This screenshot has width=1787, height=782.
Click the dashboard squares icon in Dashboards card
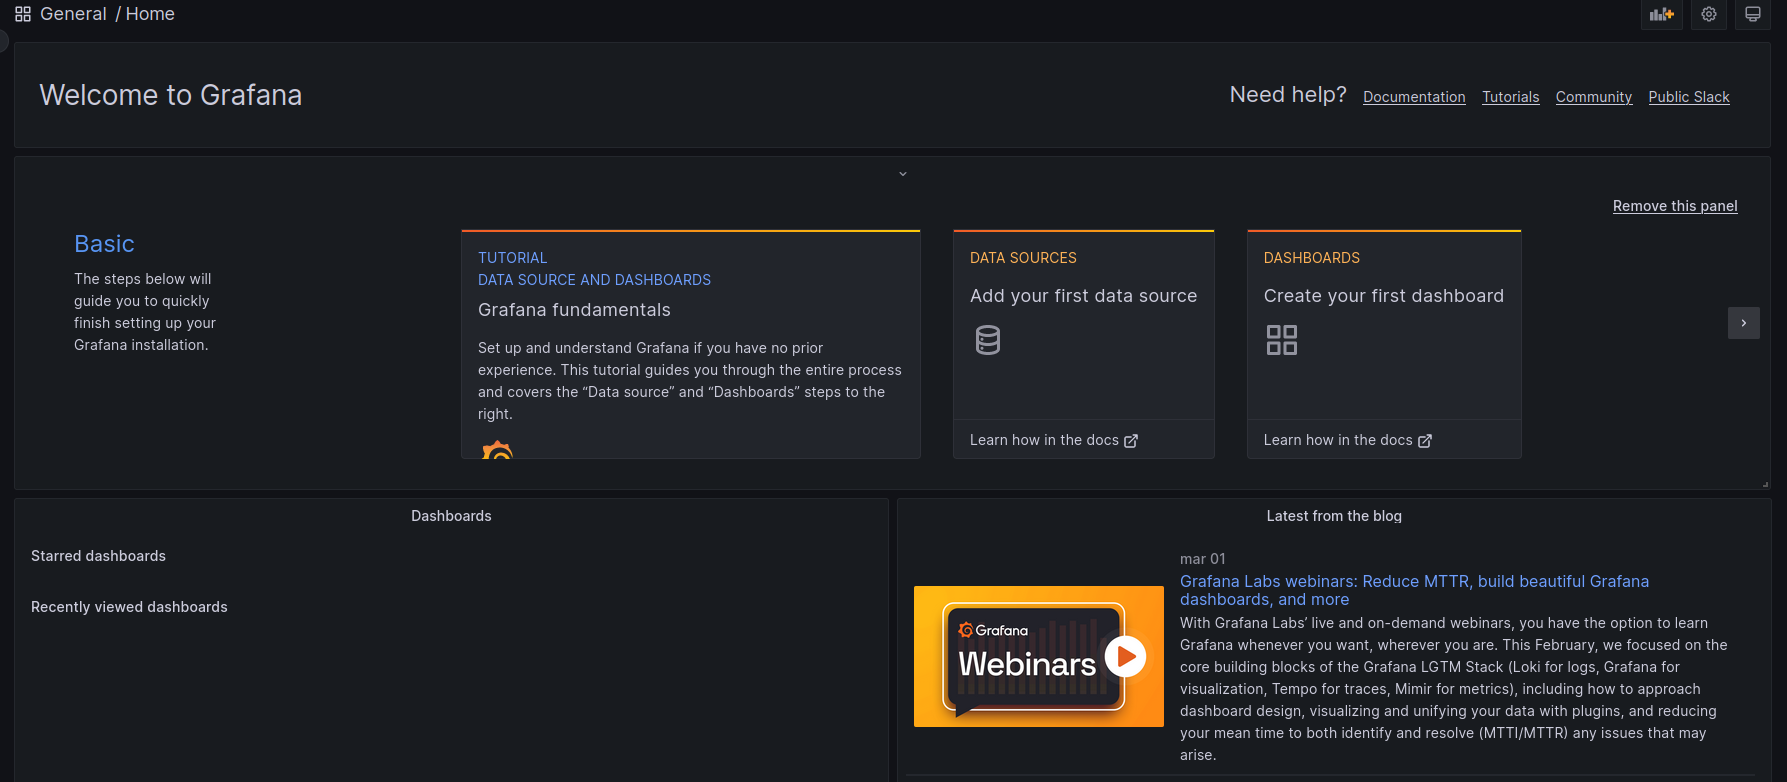point(1282,340)
